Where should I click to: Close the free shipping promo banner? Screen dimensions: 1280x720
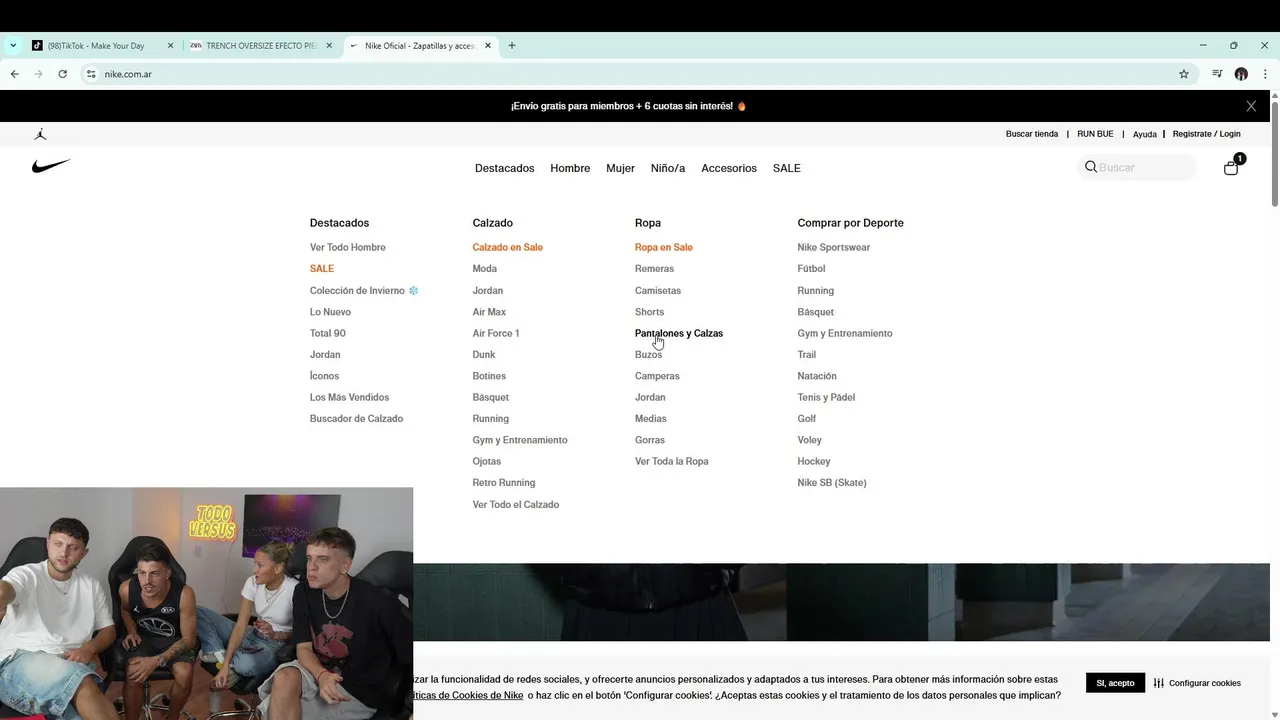(x=1251, y=106)
